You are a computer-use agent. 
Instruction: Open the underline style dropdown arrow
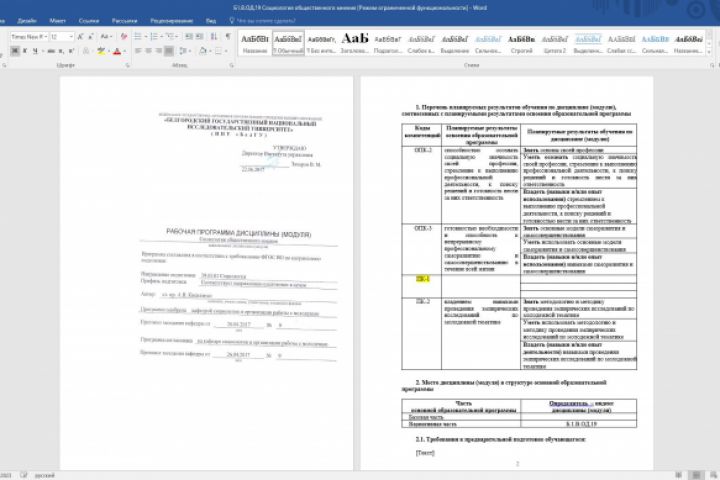(x=41, y=51)
